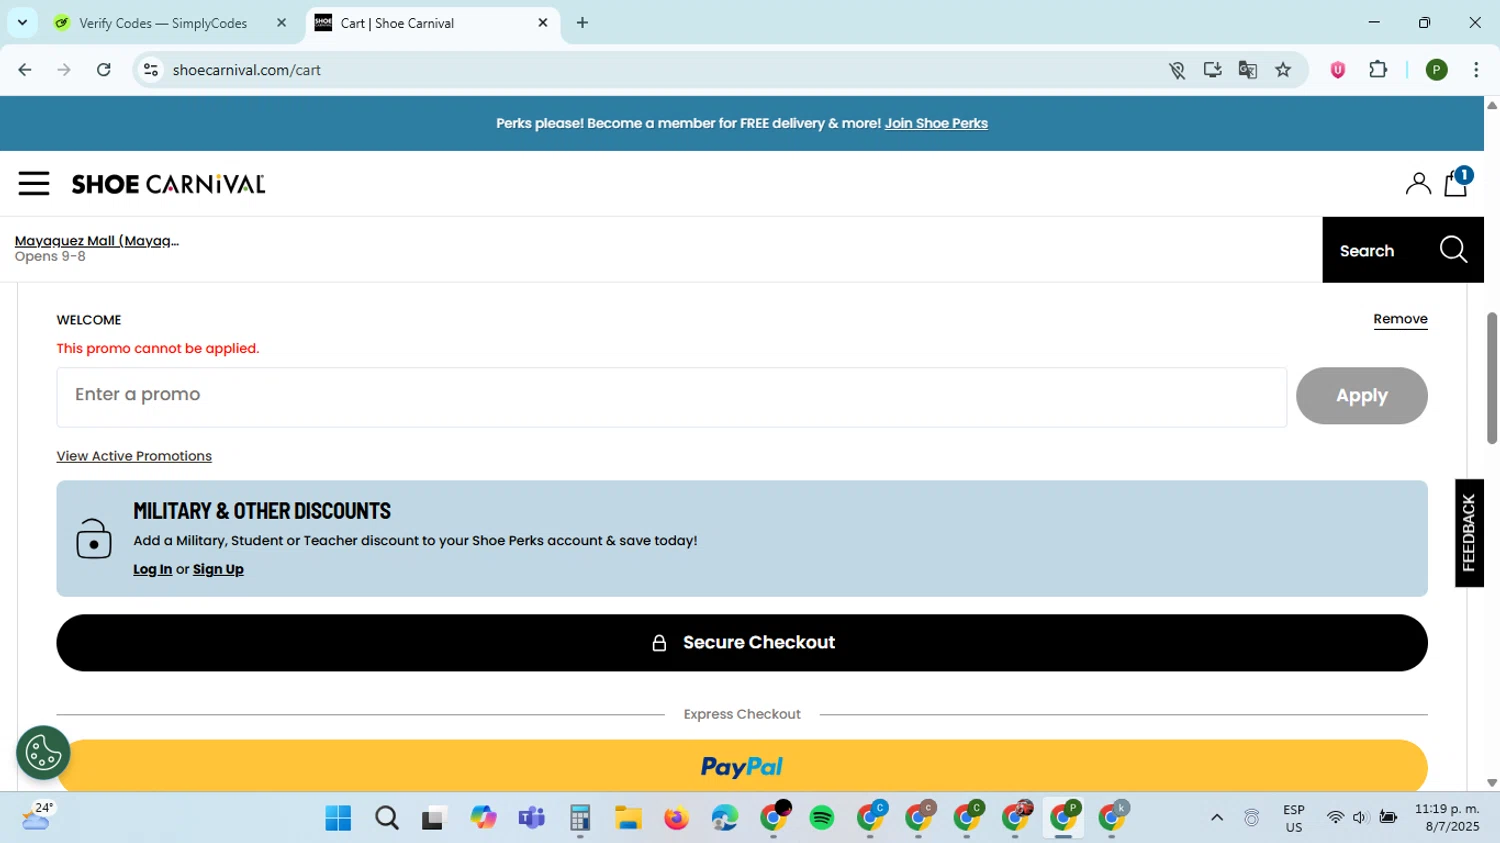This screenshot has width=1500, height=843.
Task: Open the shopping bag cart icon
Action: 1456,183
